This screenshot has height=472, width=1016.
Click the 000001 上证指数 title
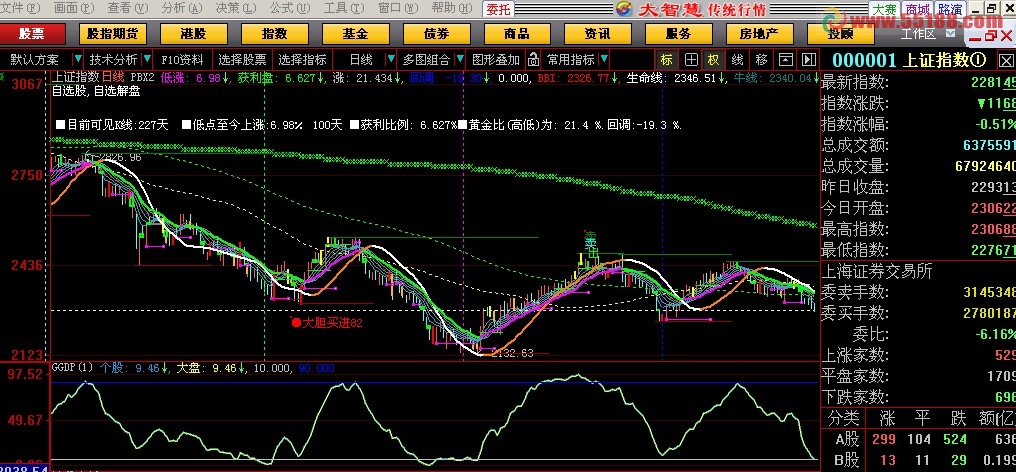[x=909, y=60]
